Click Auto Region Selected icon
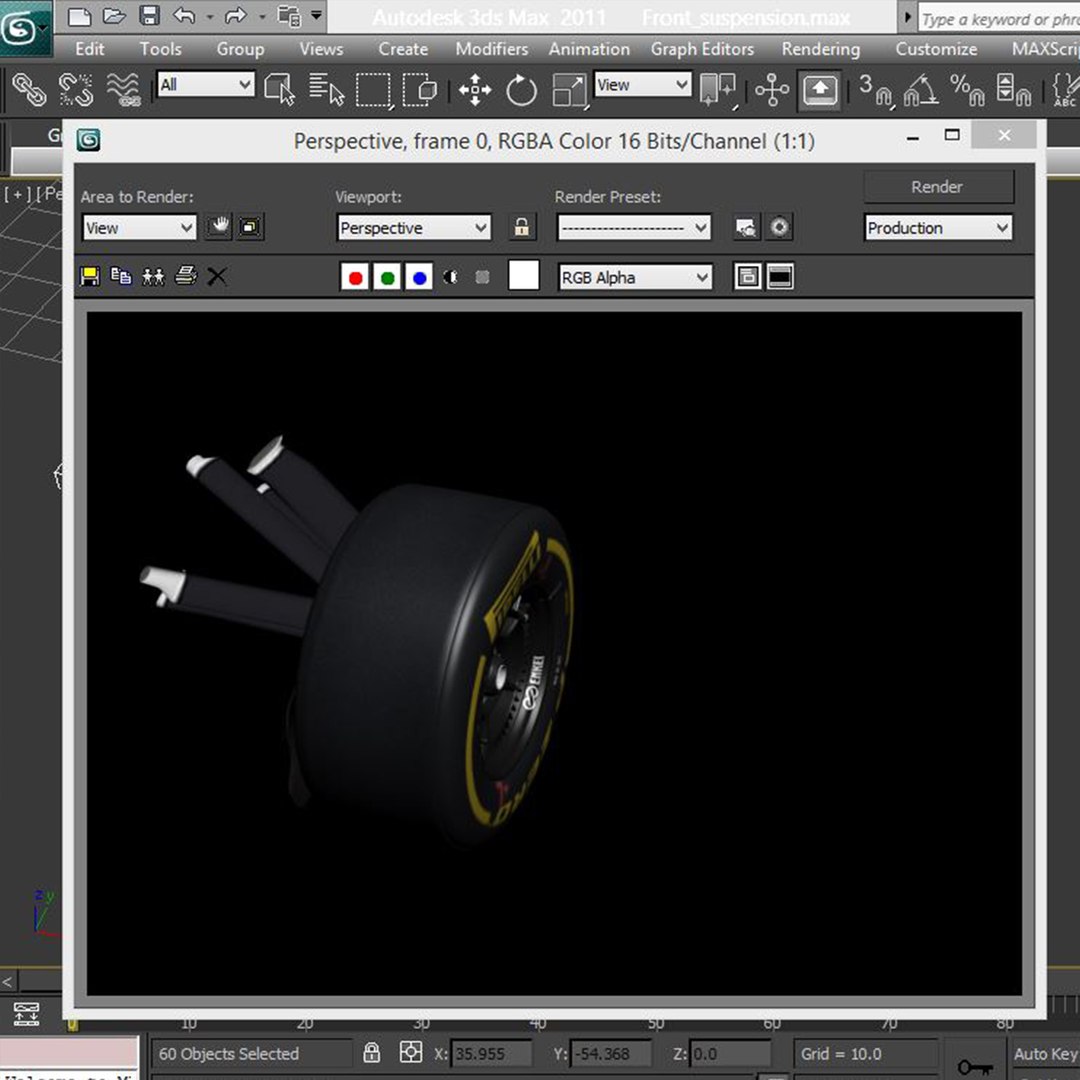This screenshot has height=1080, width=1080. (x=251, y=227)
